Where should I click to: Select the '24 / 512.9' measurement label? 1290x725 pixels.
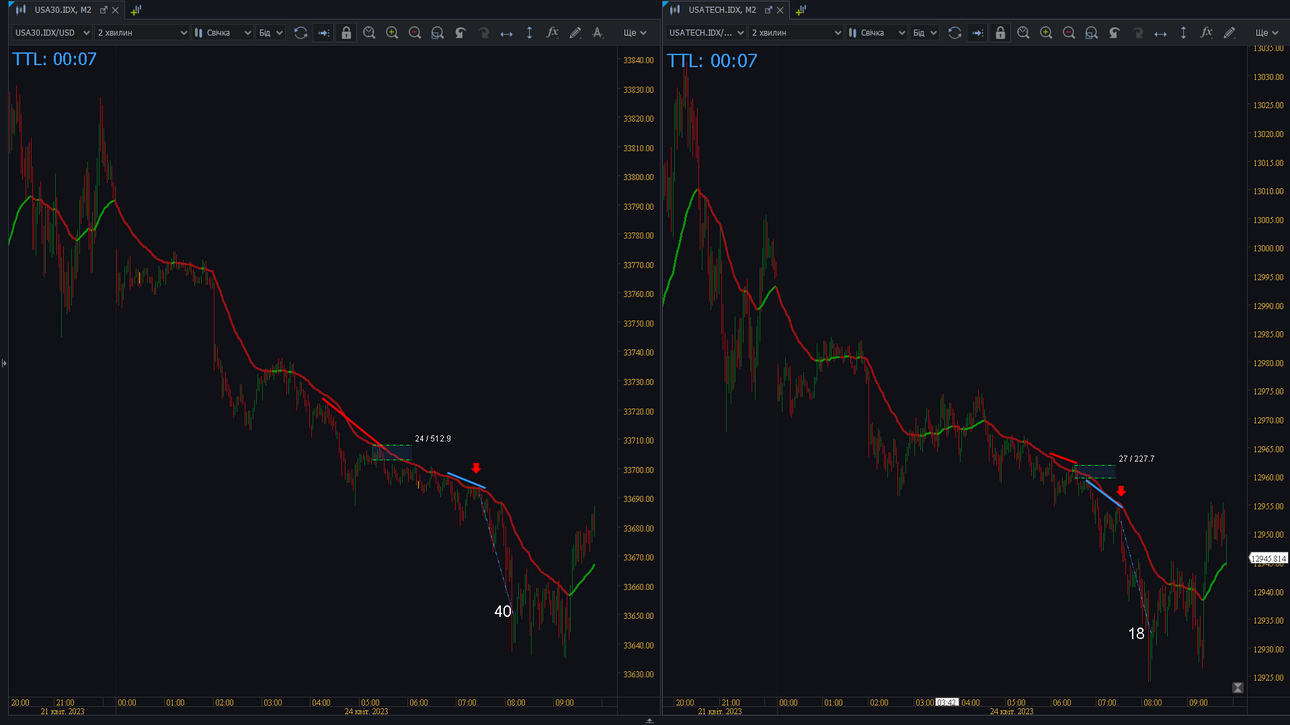click(433, 439)
